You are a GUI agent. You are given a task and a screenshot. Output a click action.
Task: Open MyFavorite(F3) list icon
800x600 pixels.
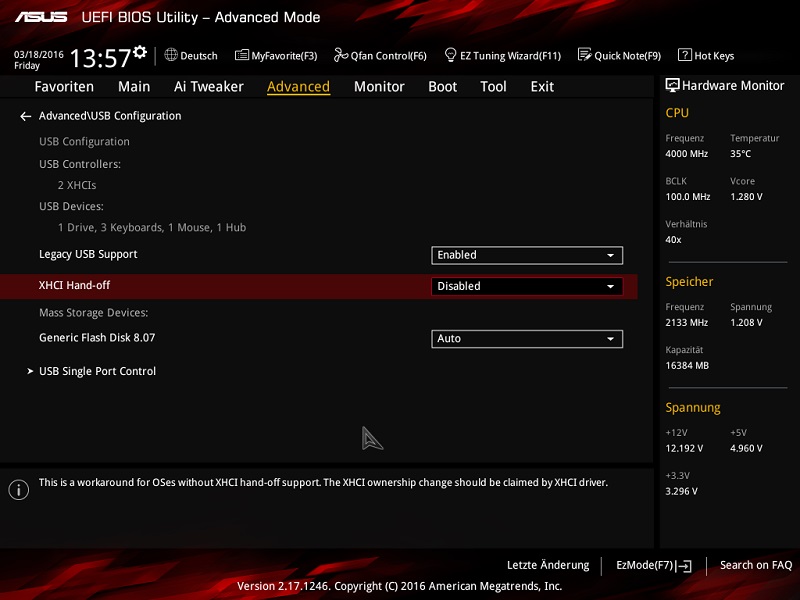coord(241,55)
